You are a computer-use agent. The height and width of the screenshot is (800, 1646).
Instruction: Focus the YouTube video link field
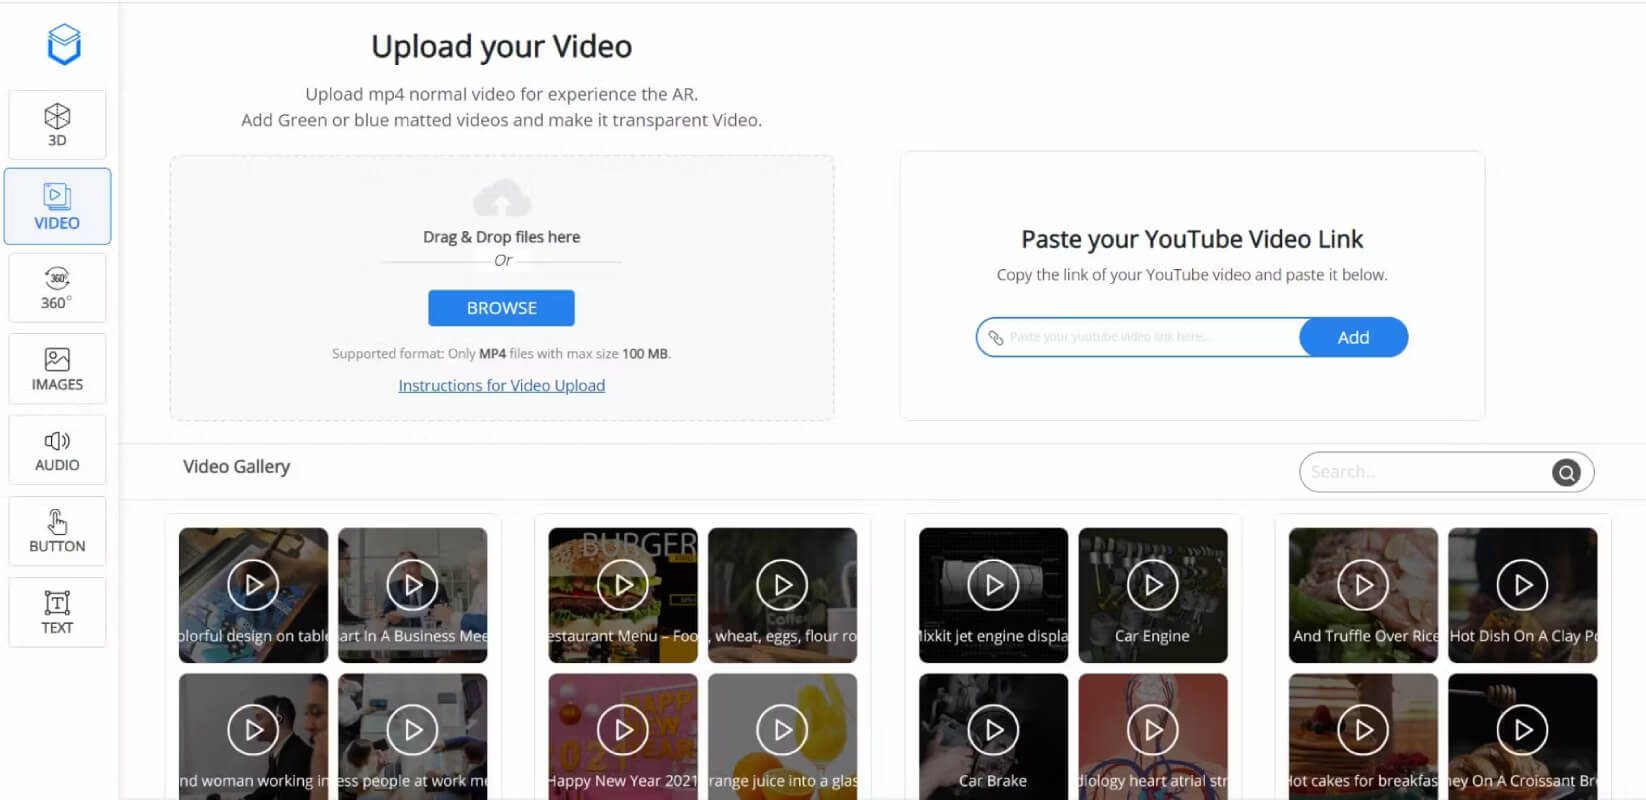(x=1140, y=337)
